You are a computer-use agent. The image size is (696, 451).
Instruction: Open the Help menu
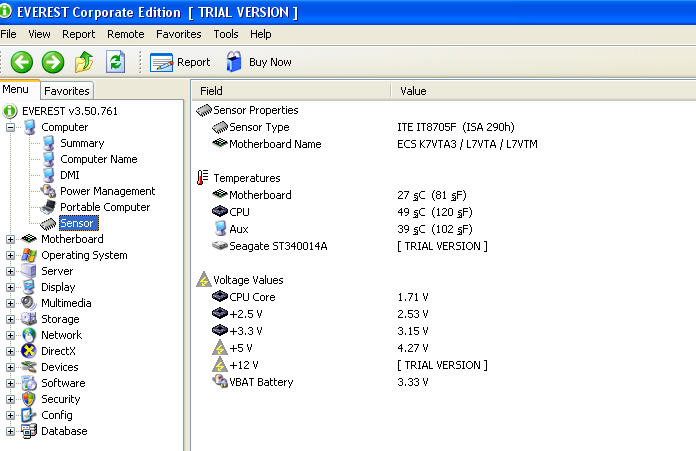261,34
